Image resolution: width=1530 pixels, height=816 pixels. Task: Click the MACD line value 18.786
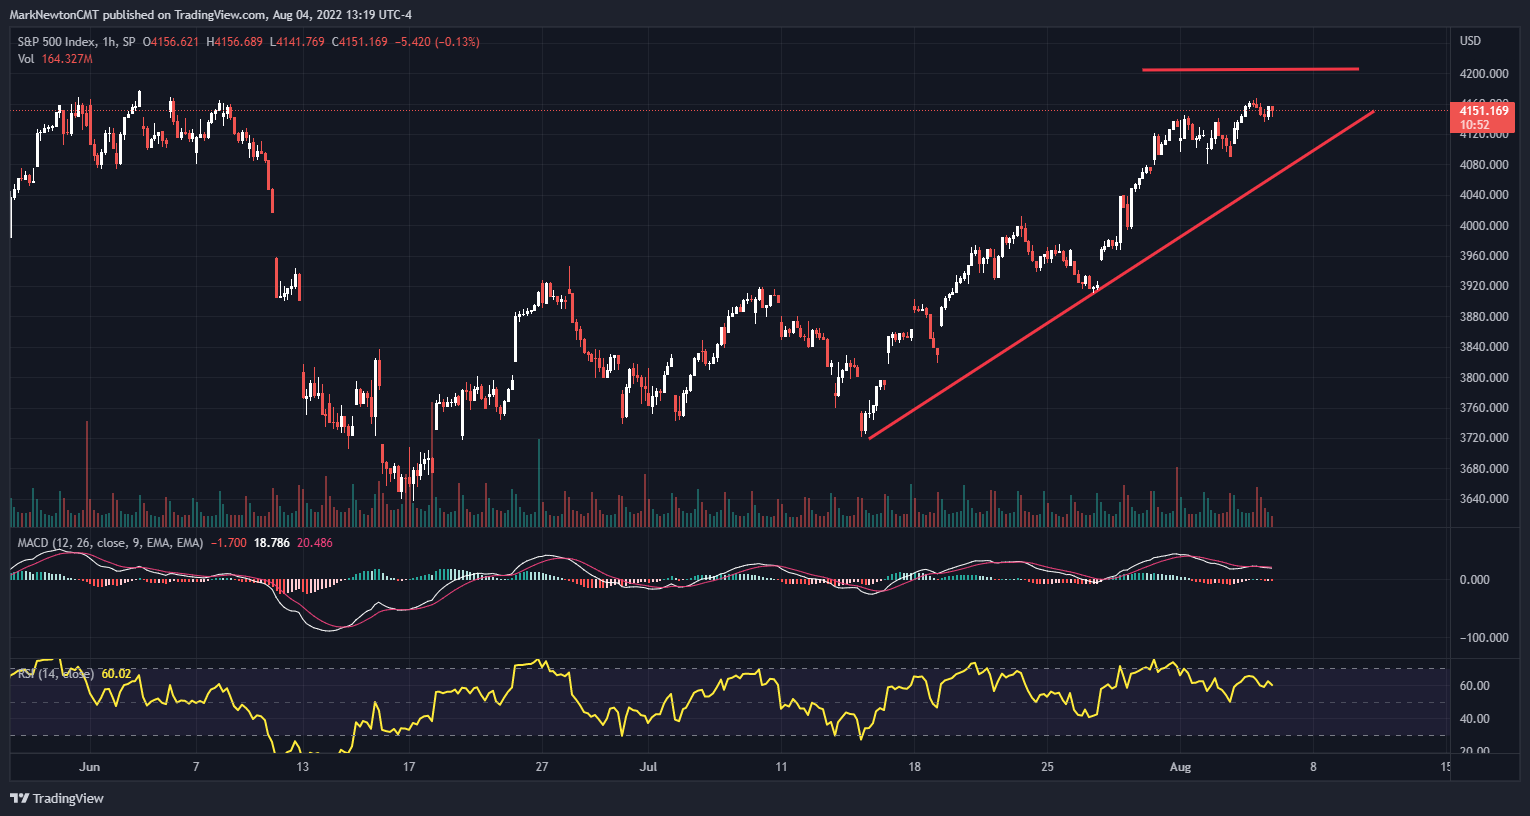[272, 543]
